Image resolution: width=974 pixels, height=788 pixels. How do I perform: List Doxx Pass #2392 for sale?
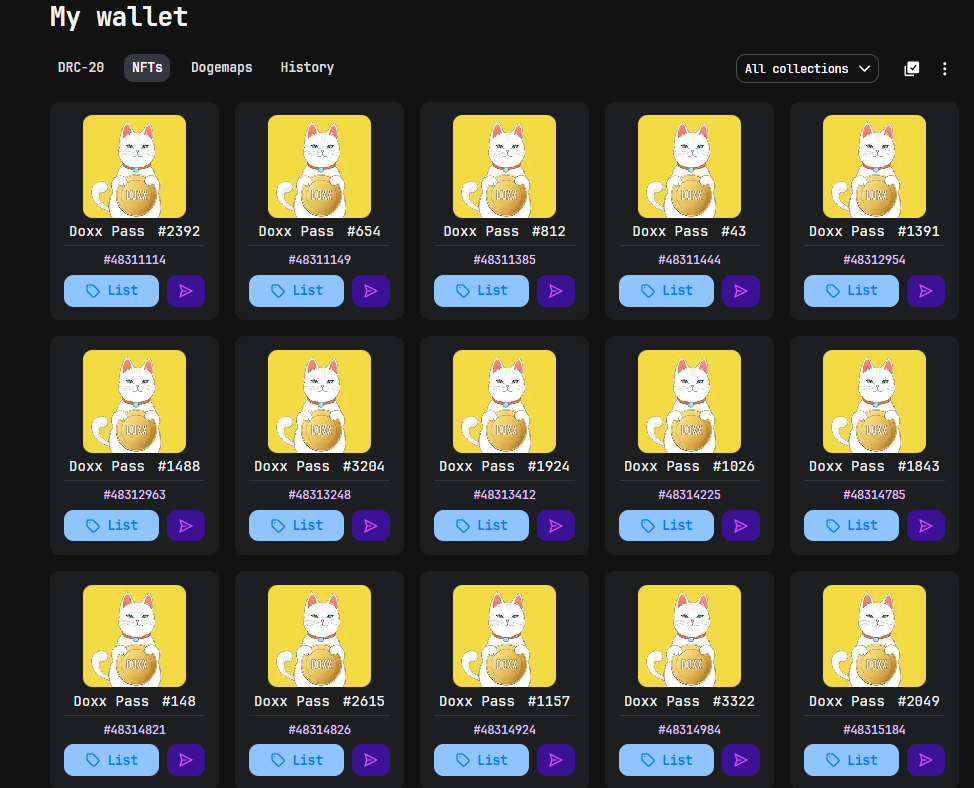(111, 291)
